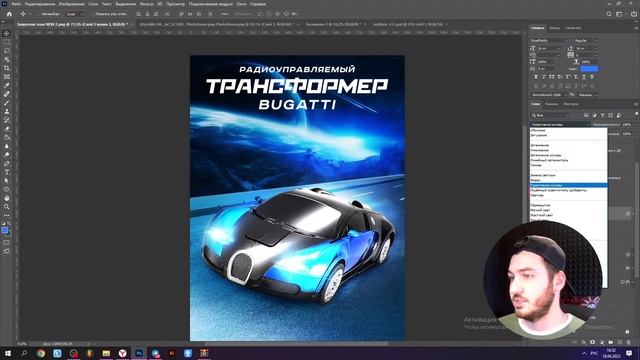
Task: Switch to the Абзац panel tab
Action: 554,28
